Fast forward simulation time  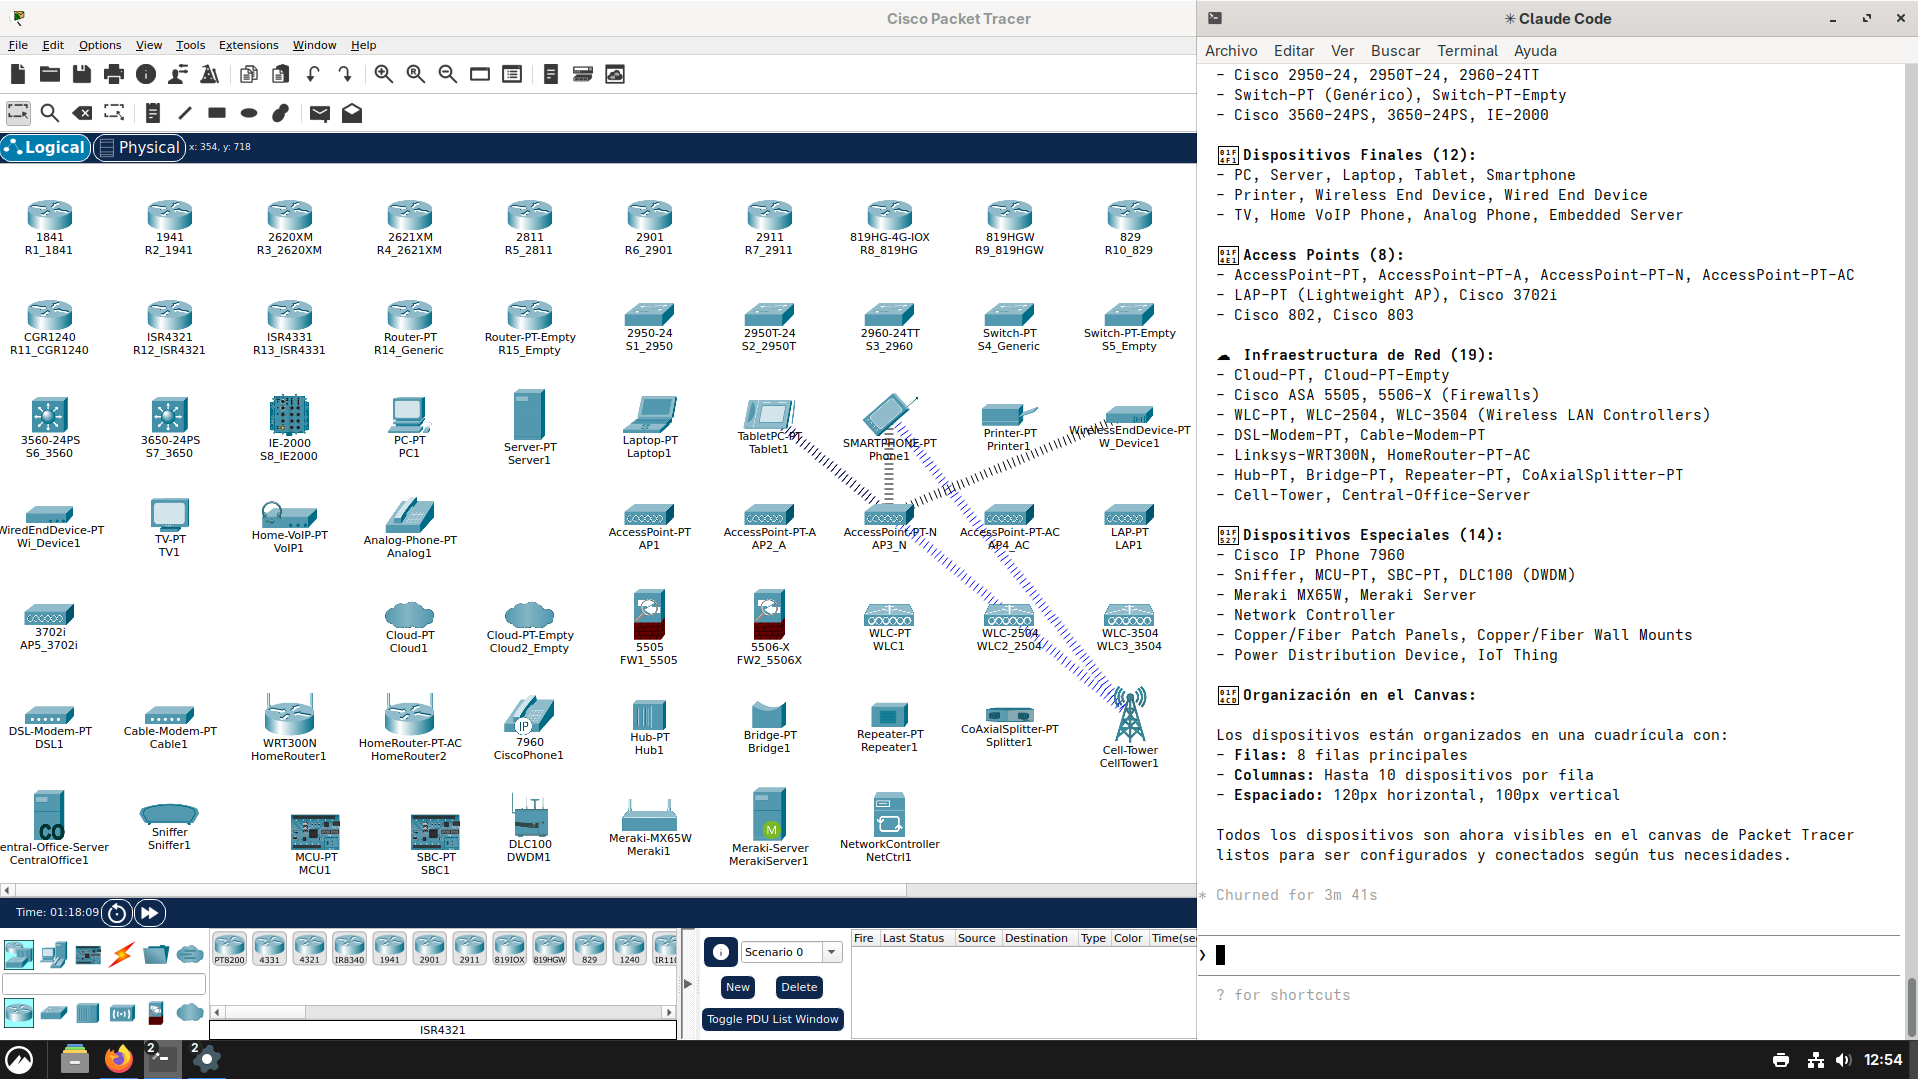(x=150, y=912)
